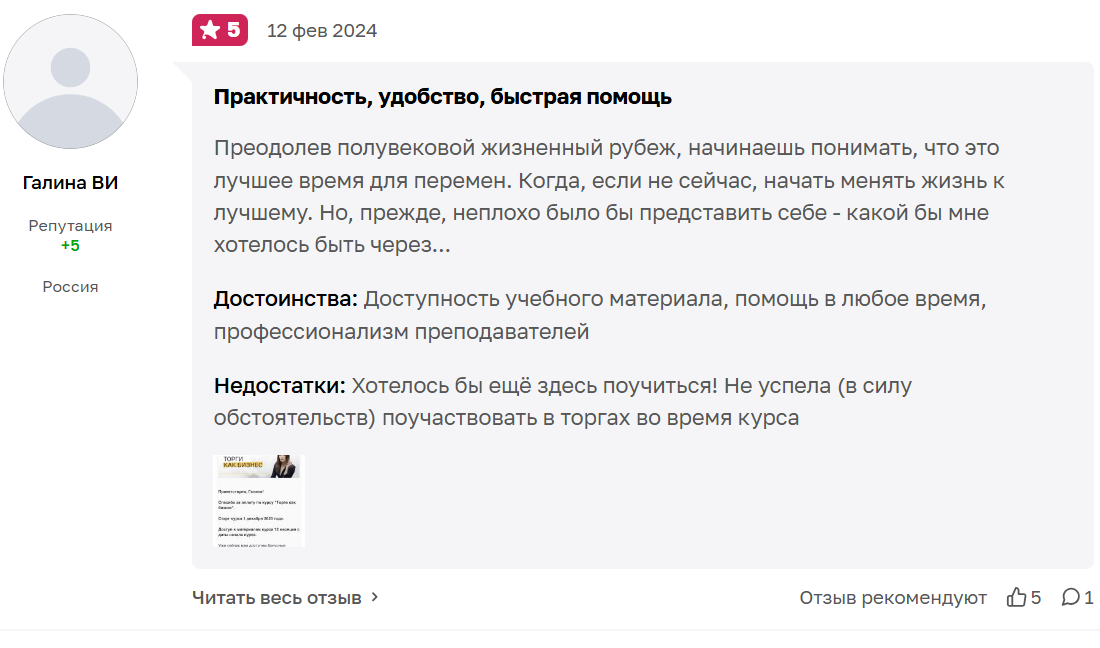This screenshot has width=1100, height=648.
Task: Open the attached course screenshot thumbnail
Action: 259,501
